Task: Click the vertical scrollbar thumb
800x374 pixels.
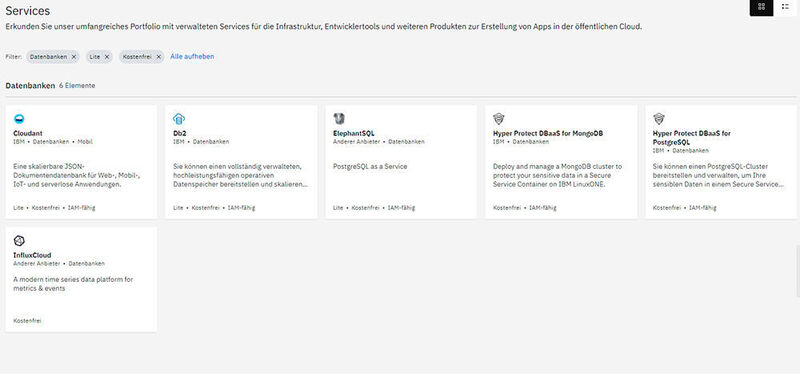Action: (x=798, y=270)
